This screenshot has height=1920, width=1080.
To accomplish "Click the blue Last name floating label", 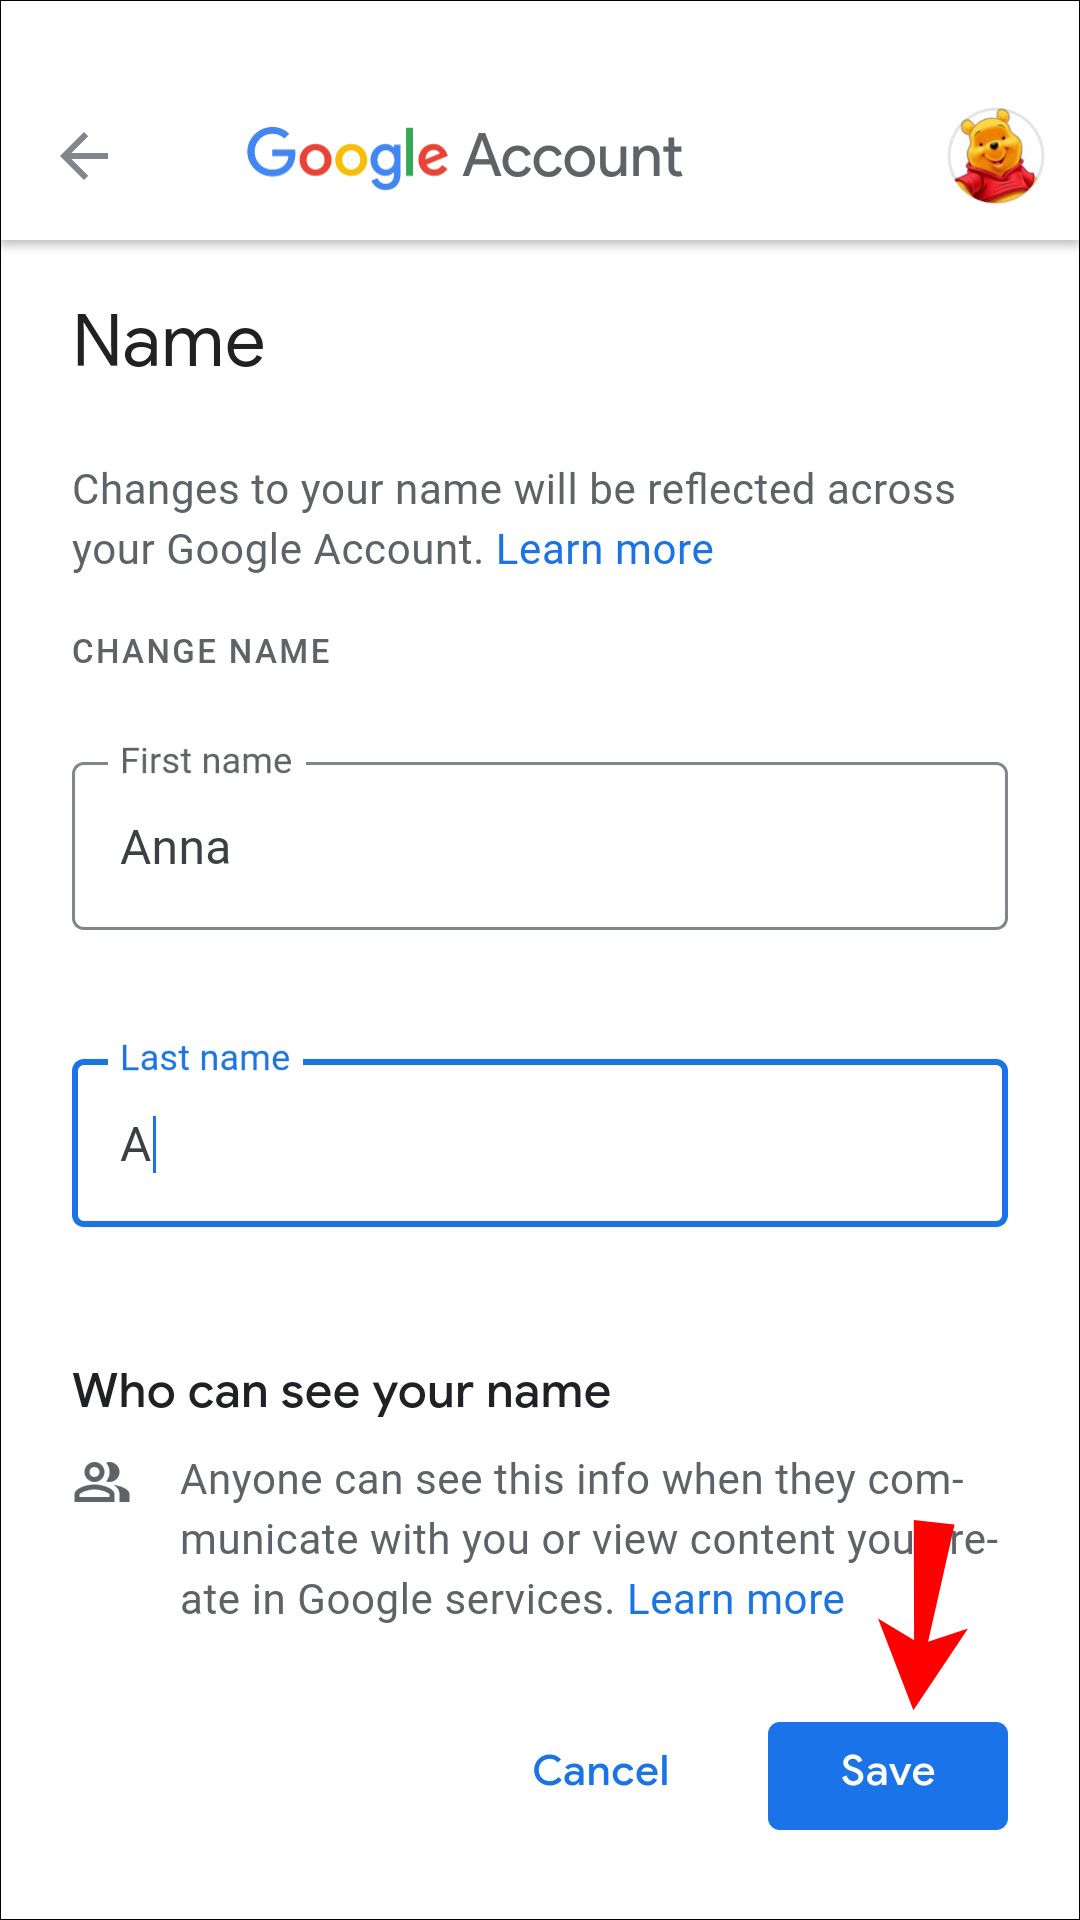I will [x=205, y=1058].
